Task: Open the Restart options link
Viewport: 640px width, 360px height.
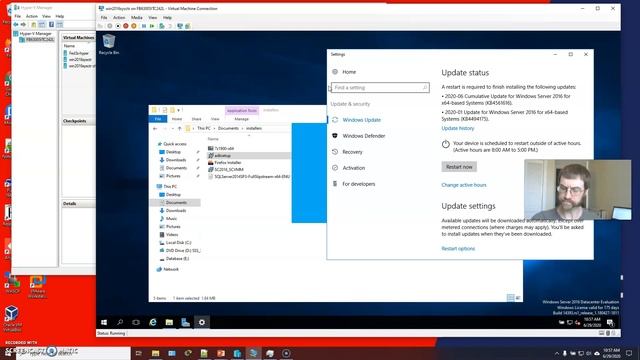Action: coord(458,249)
